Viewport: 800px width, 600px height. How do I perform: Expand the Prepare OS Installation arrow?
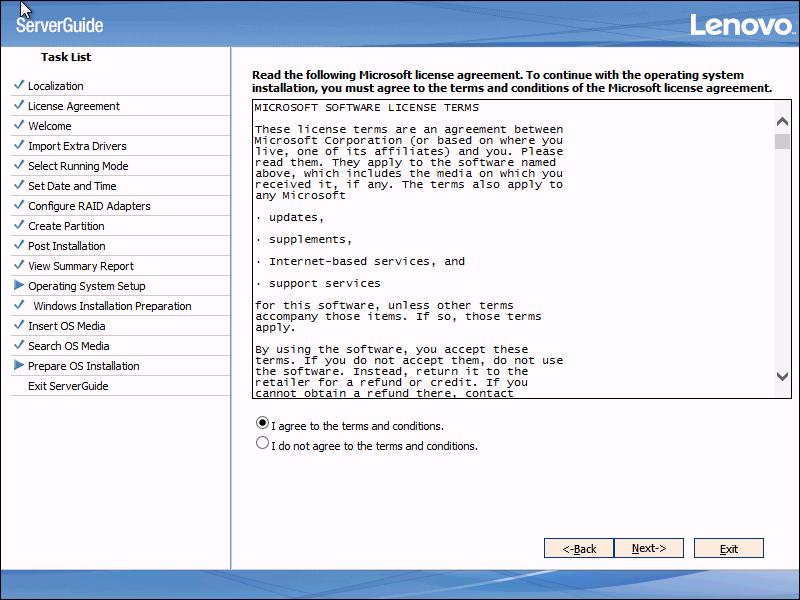point(17,366)
